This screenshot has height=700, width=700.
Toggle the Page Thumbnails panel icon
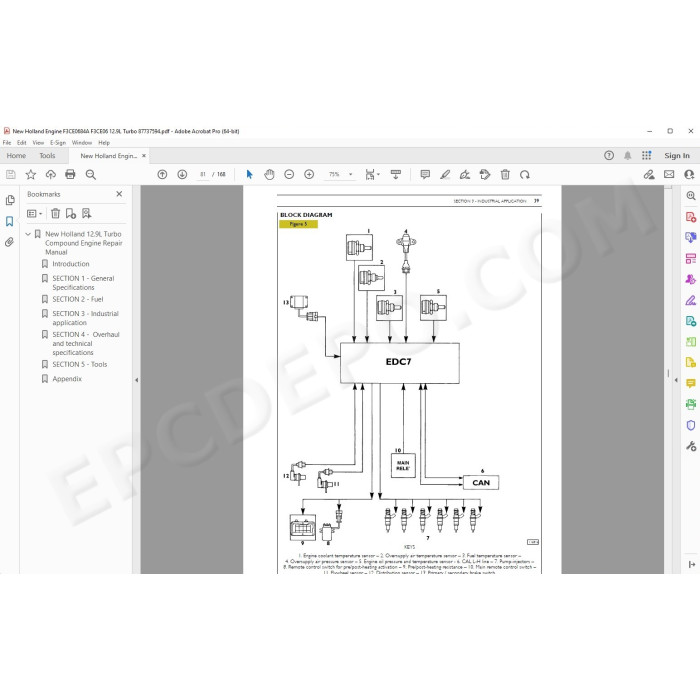pyautogui.click(x=9, y=200)
